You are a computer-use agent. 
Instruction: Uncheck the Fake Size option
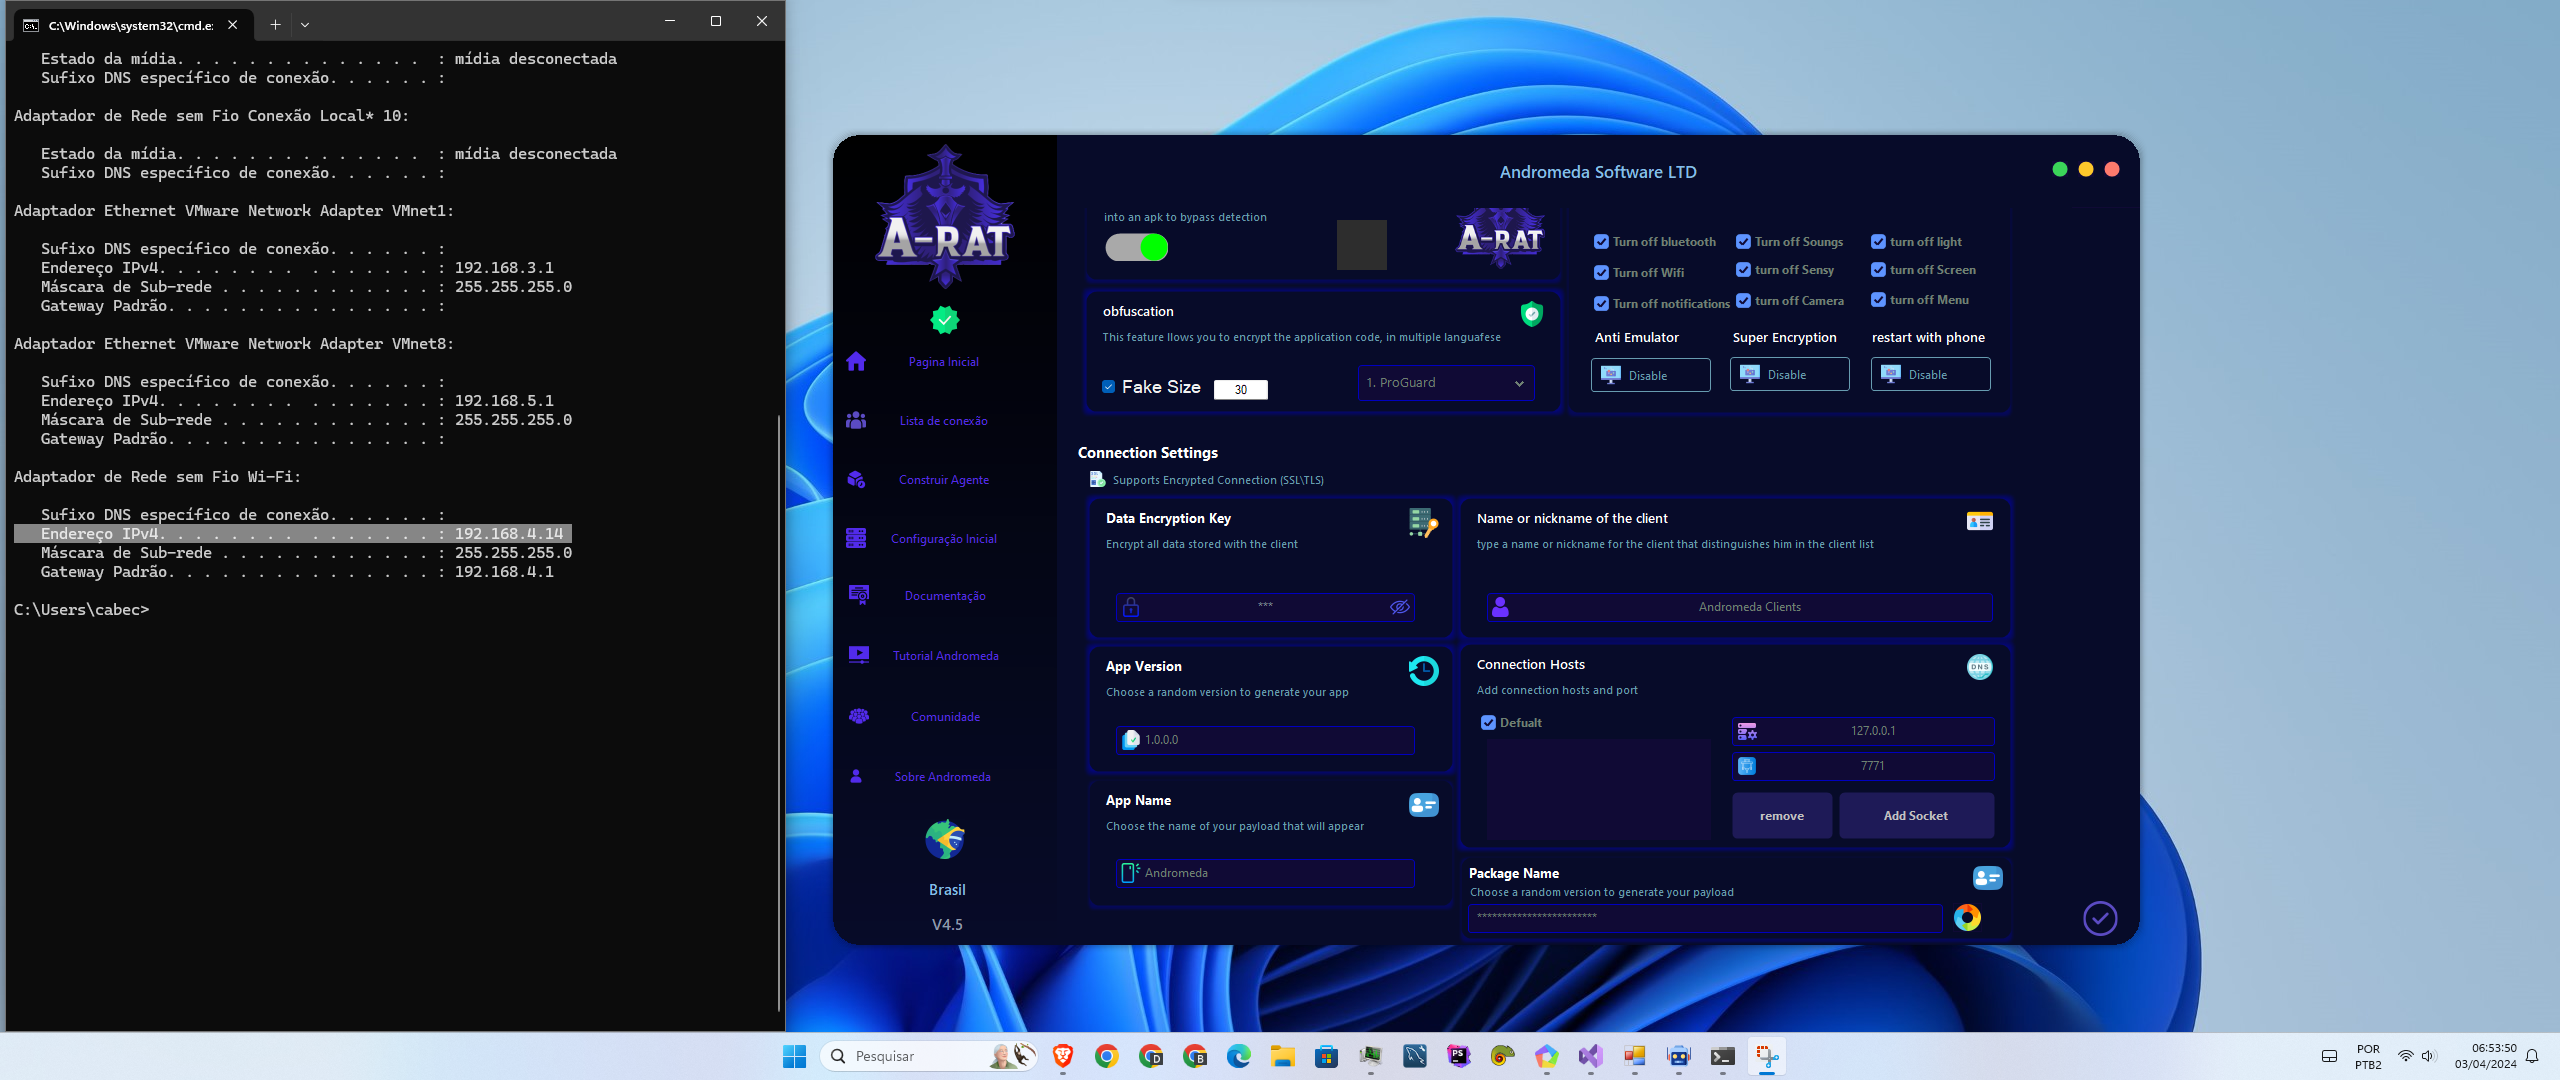pos(1108,385)
